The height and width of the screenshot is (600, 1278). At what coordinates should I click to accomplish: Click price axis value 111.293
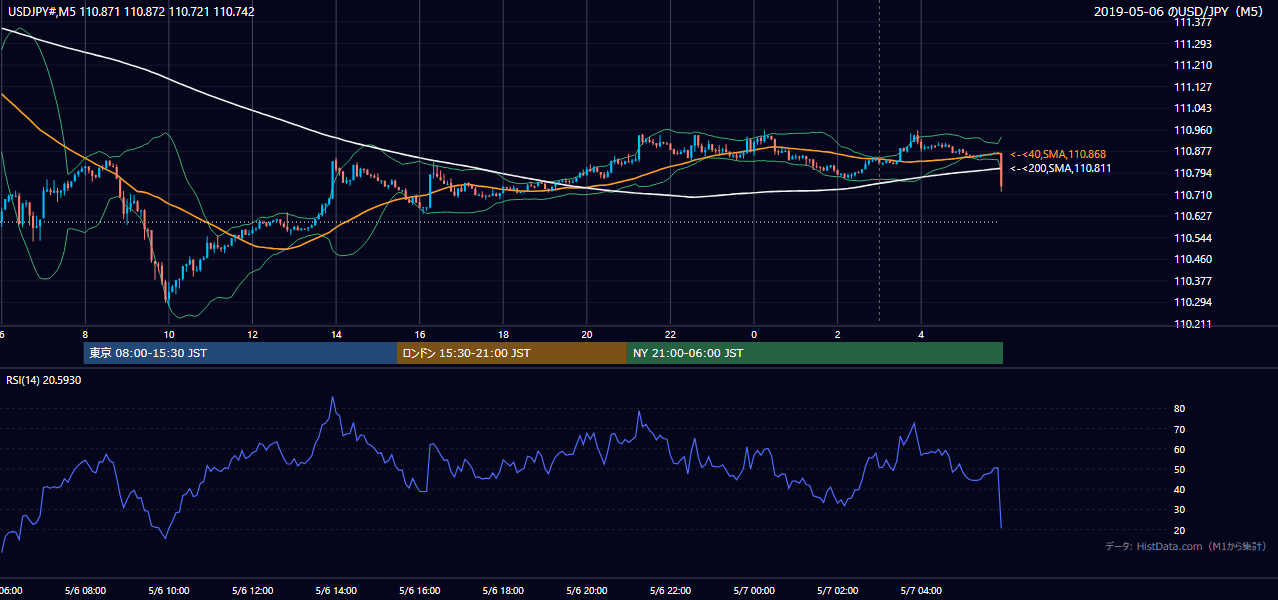tap(1193, 44)
